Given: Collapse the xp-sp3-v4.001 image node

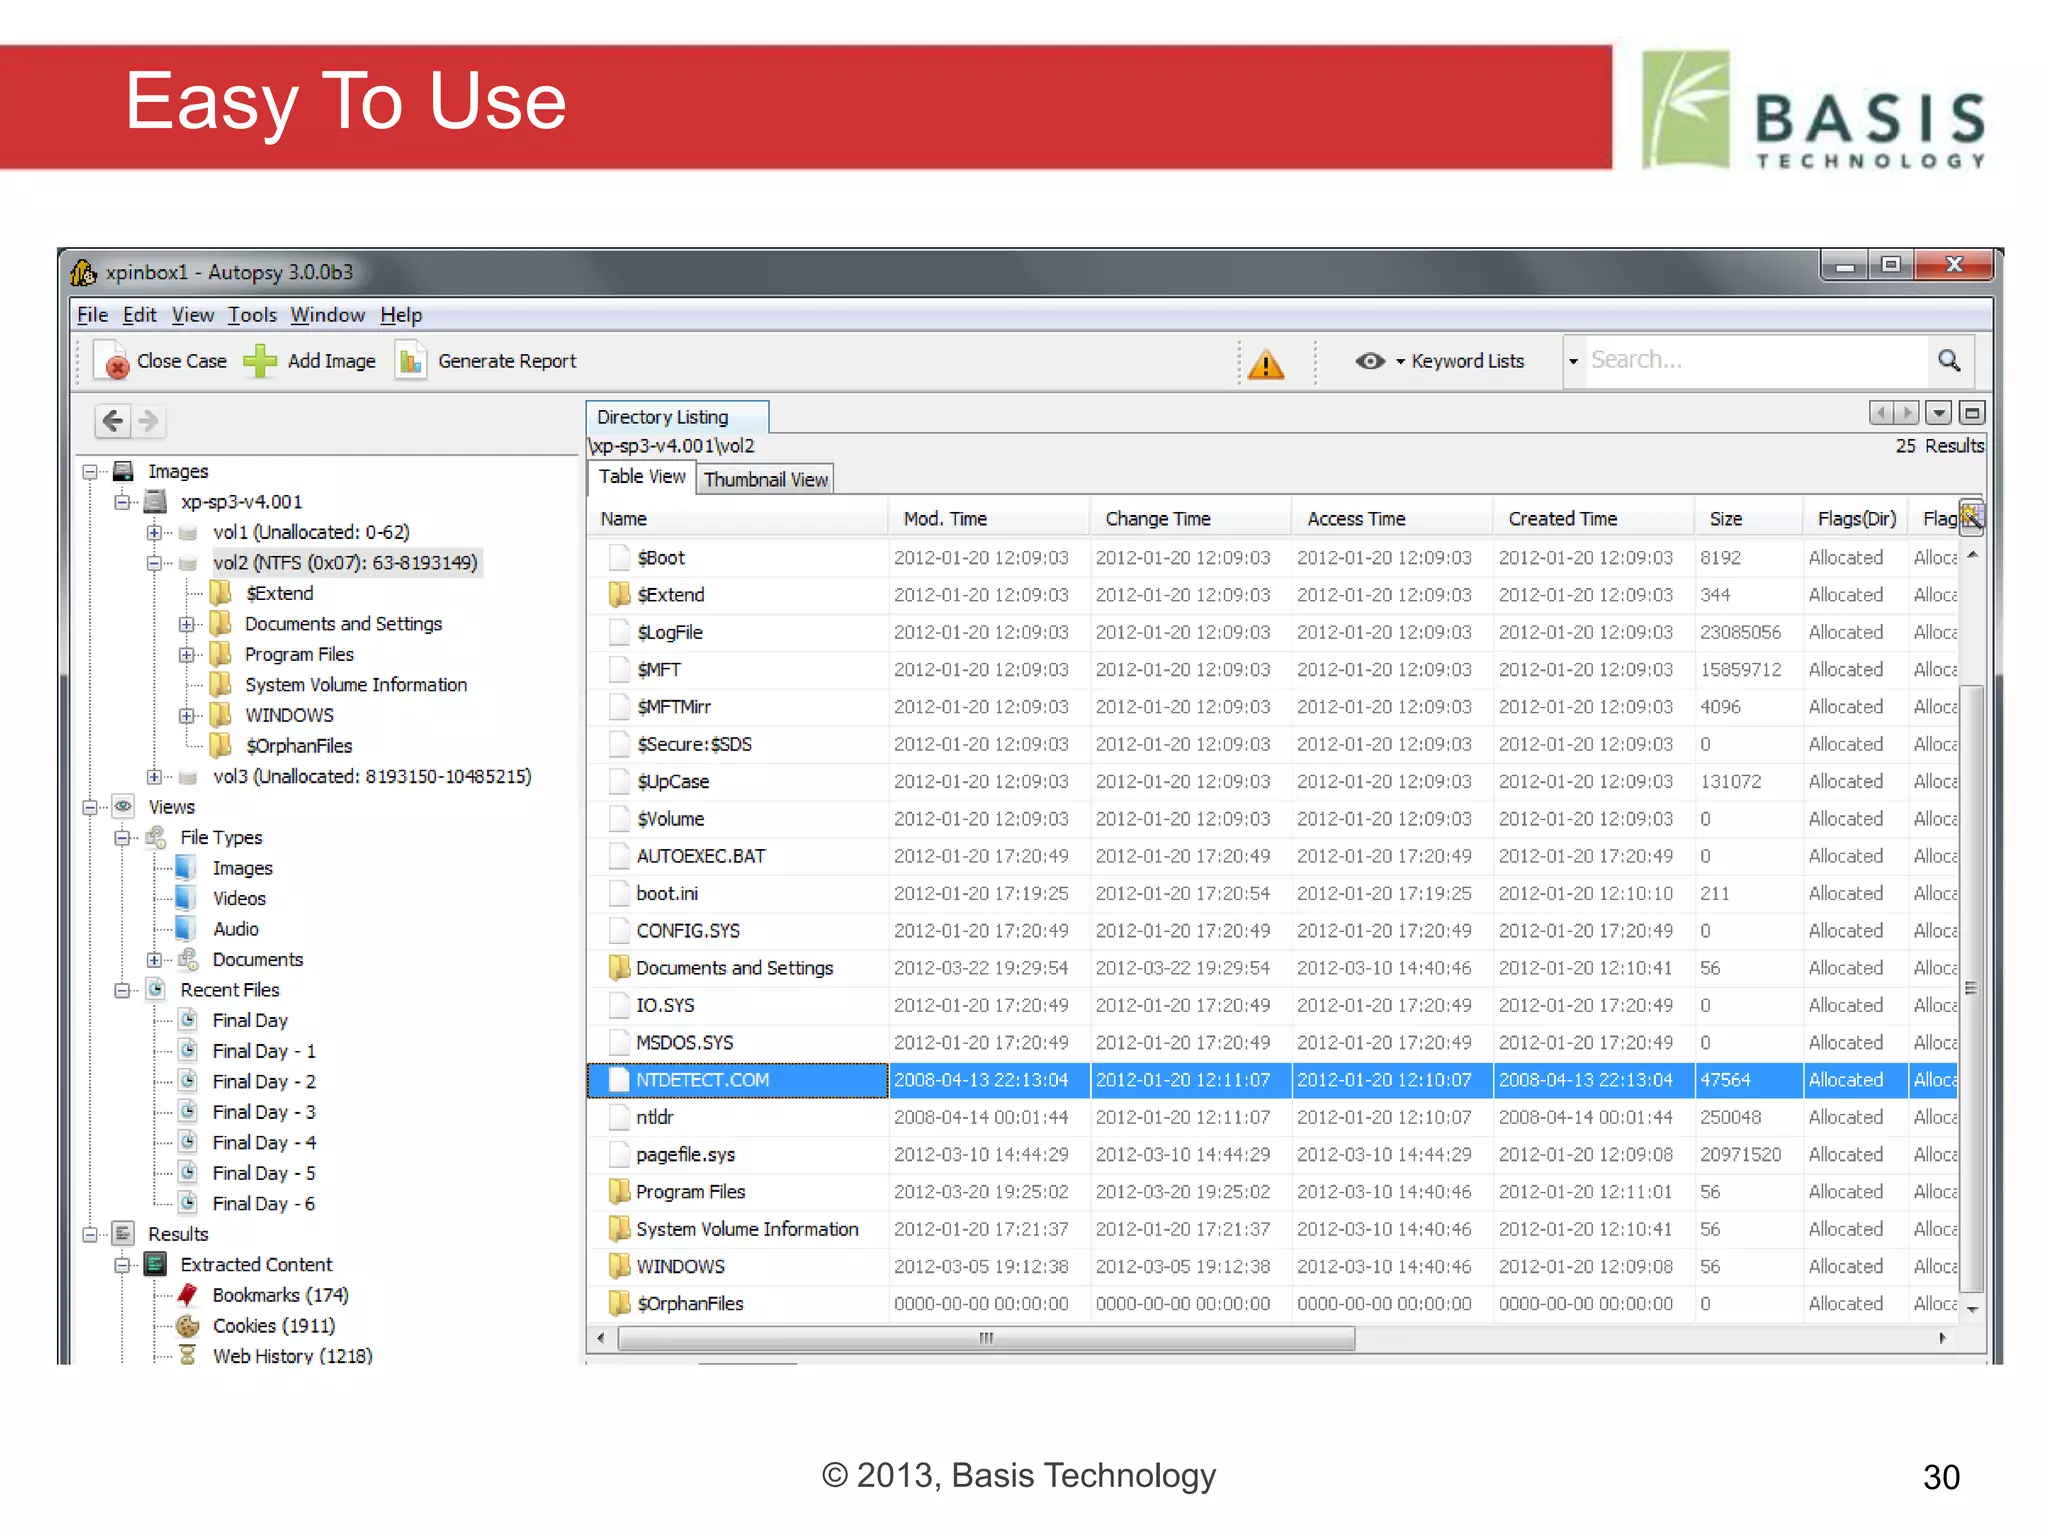Looking at the screenshot, I should click(x=122, y=501).
